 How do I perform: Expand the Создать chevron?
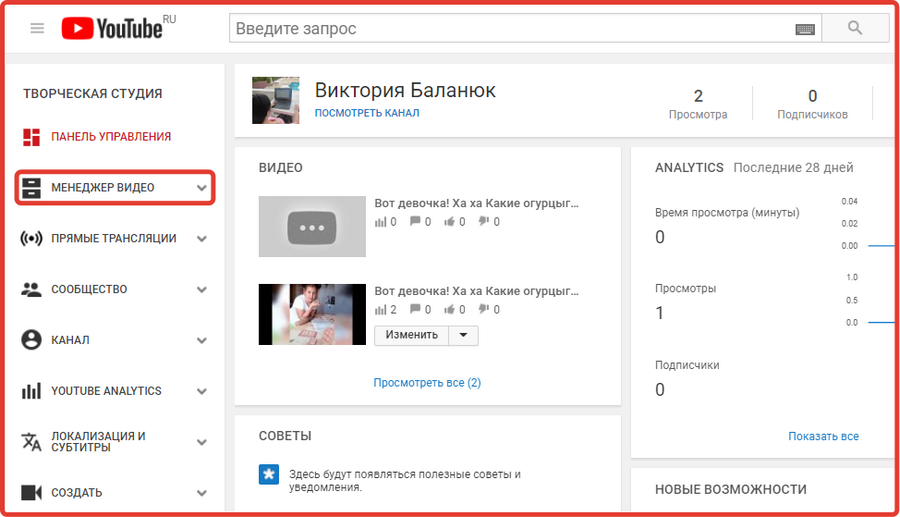[201, 493]
